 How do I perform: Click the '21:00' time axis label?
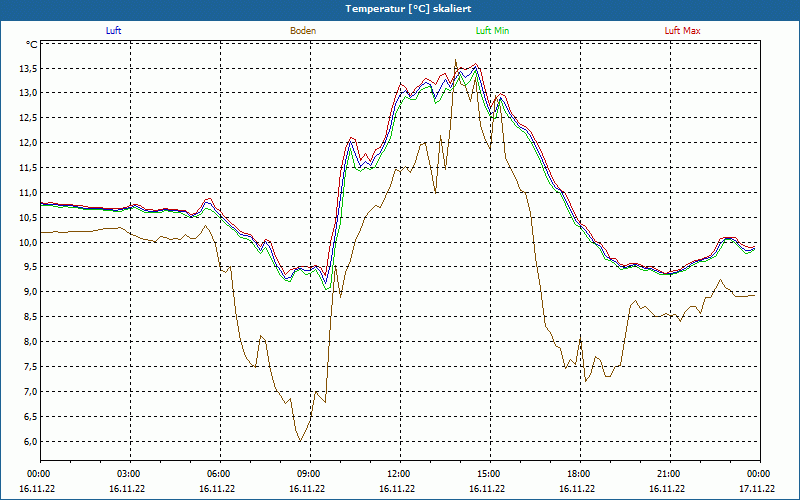(x=670, y=474)
